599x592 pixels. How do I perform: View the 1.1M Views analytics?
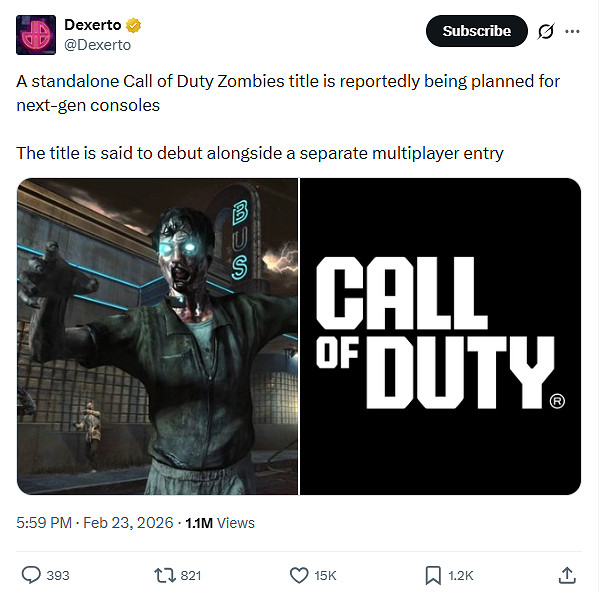click(220, 523)
